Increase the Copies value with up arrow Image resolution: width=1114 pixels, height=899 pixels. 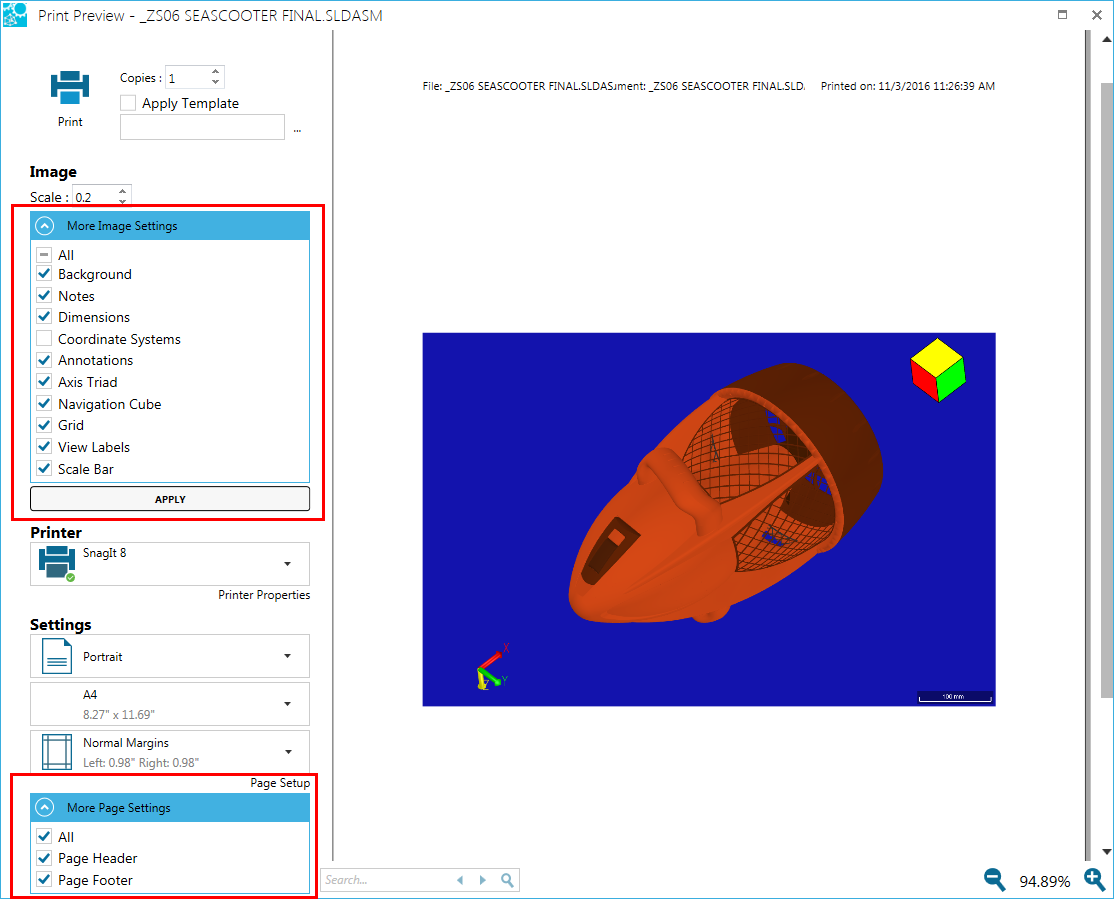216,73
